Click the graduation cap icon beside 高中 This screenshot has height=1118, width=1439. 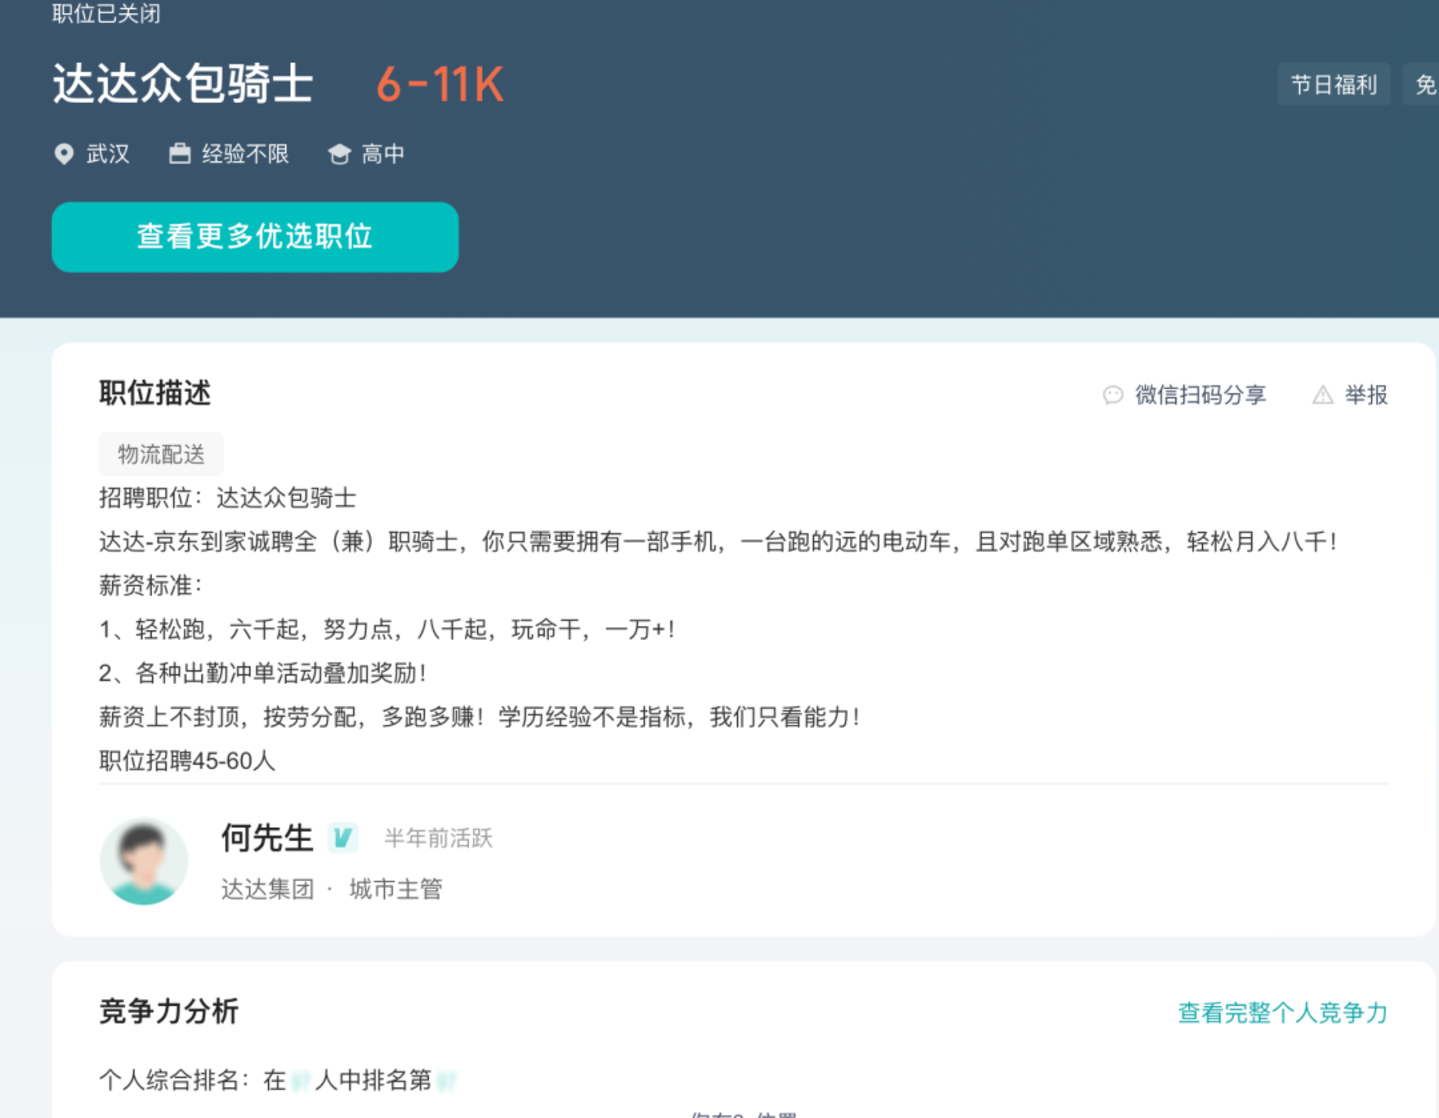(339, 154)
